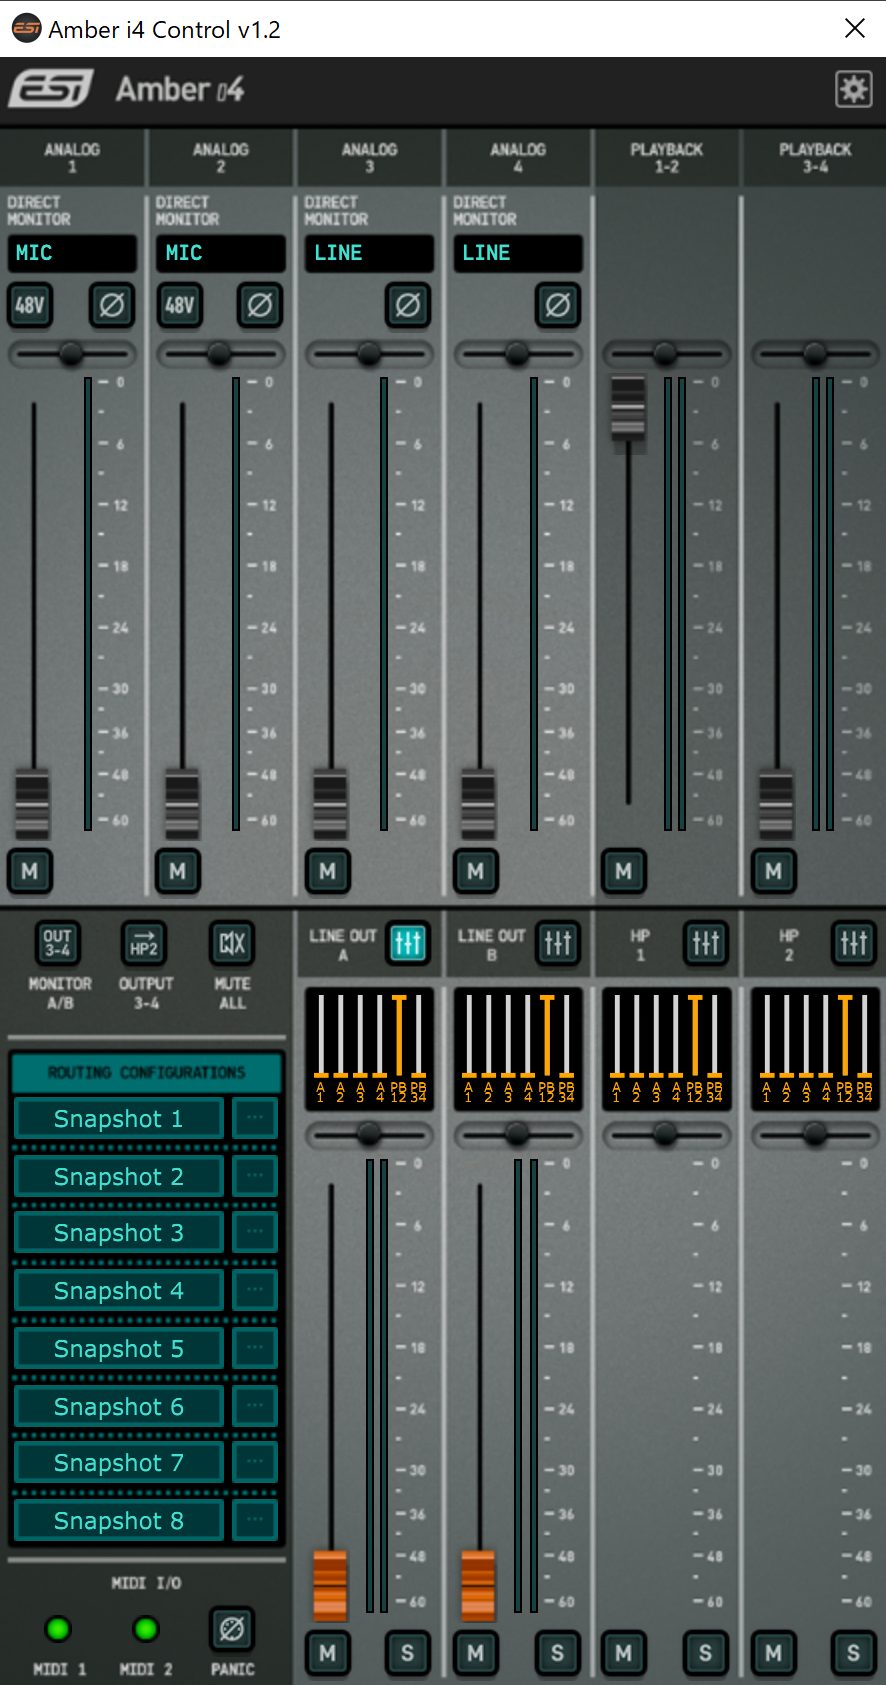
Task: Click HP 1 routing mini-mixer display
Action: point(666,1049)
